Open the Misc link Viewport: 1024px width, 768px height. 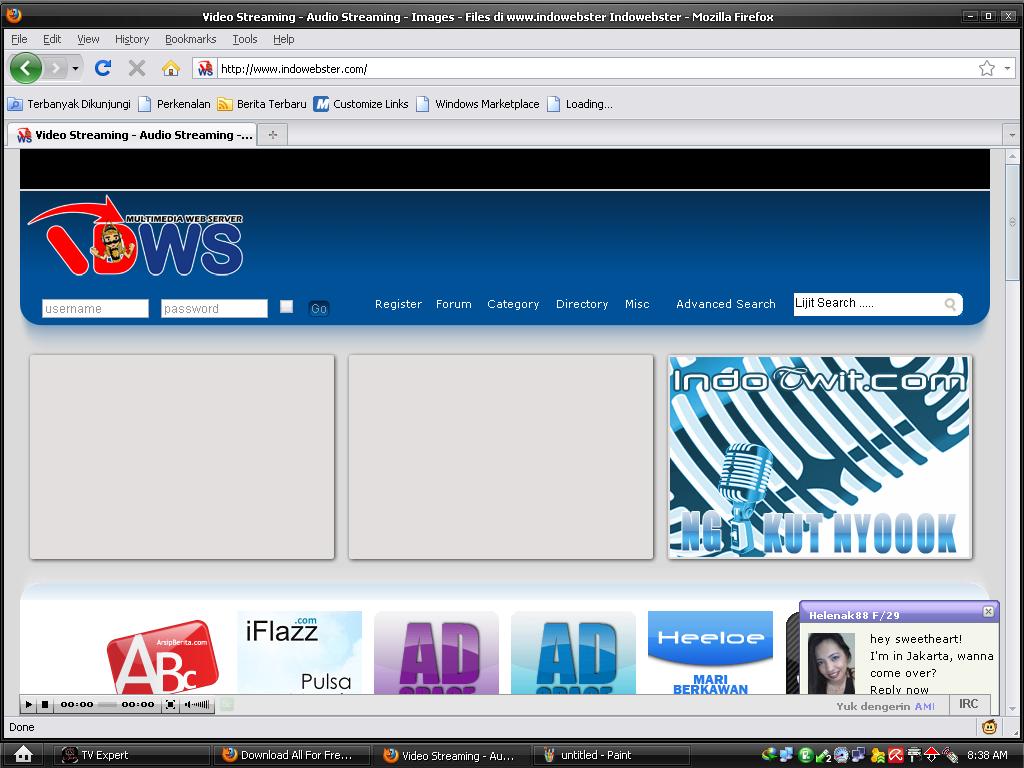[x=637, y=304]
